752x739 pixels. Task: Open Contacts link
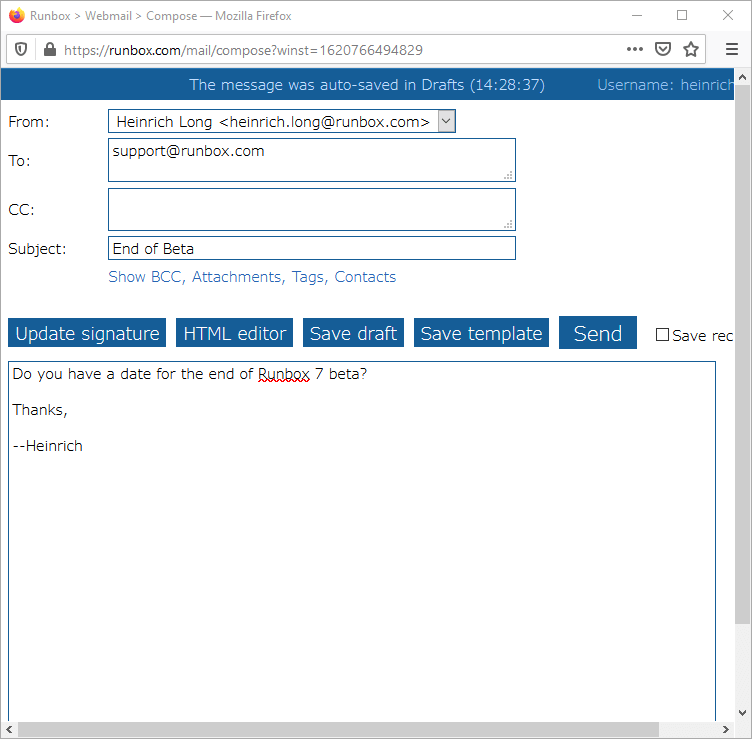click(365, 277)
